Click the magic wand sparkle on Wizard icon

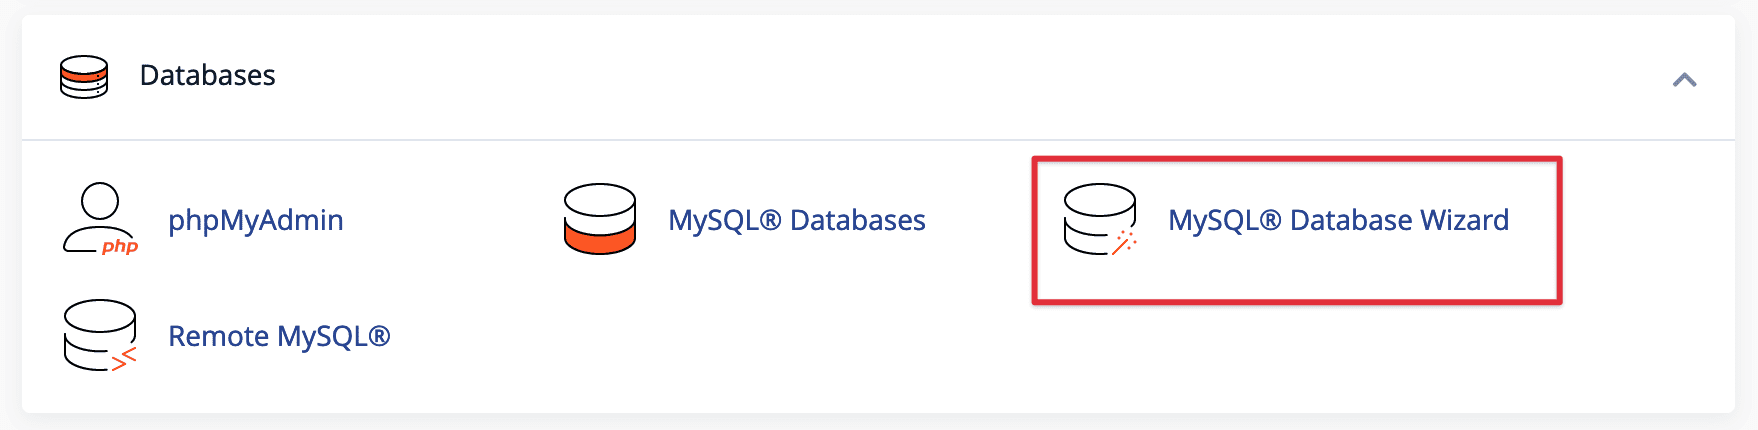tap(1125, 243)
